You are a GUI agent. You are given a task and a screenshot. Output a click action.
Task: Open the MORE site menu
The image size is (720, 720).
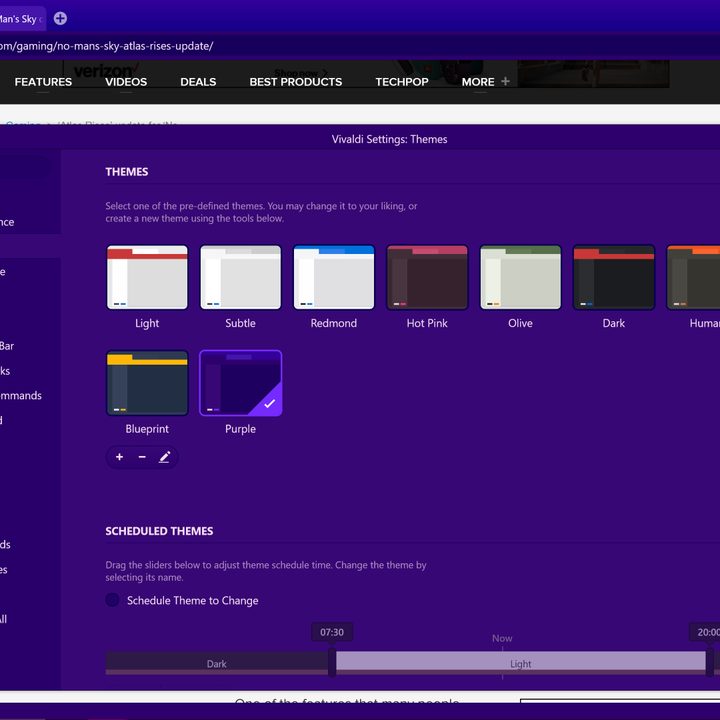(478, 82)
